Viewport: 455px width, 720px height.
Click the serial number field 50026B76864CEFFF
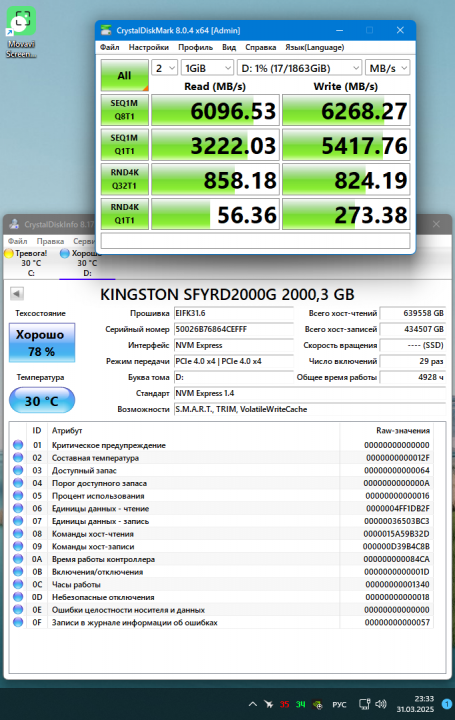click(234, 329)
